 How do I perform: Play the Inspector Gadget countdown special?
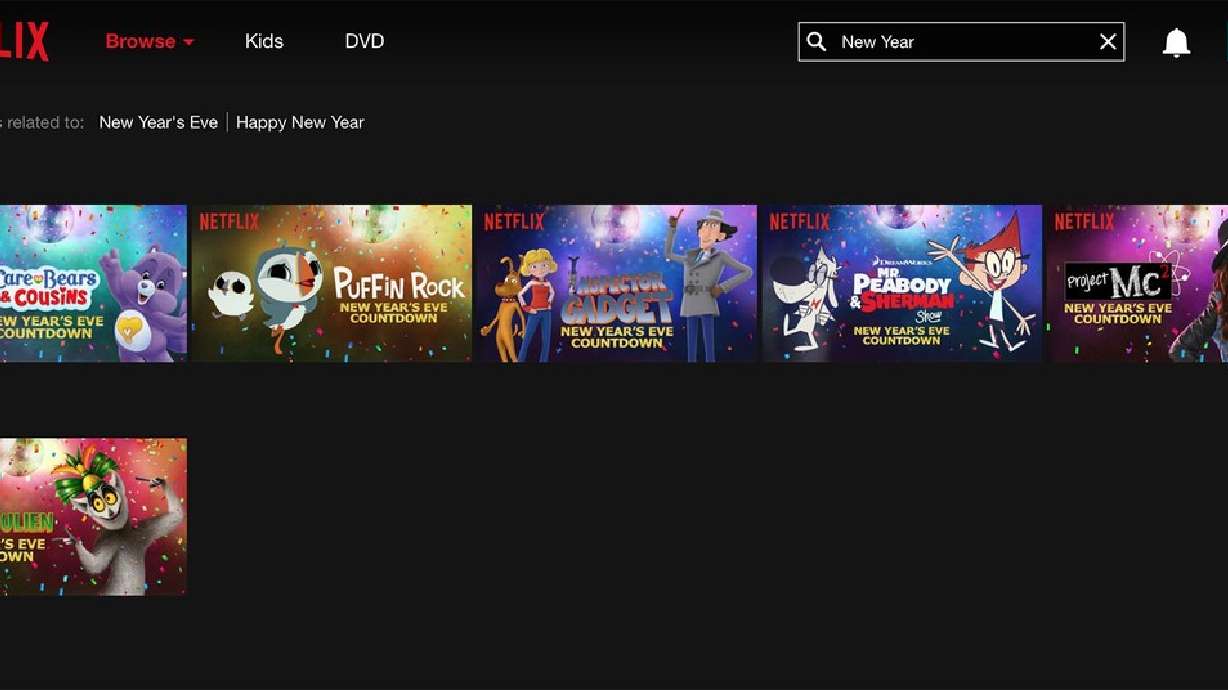click(x=617, y=283)
